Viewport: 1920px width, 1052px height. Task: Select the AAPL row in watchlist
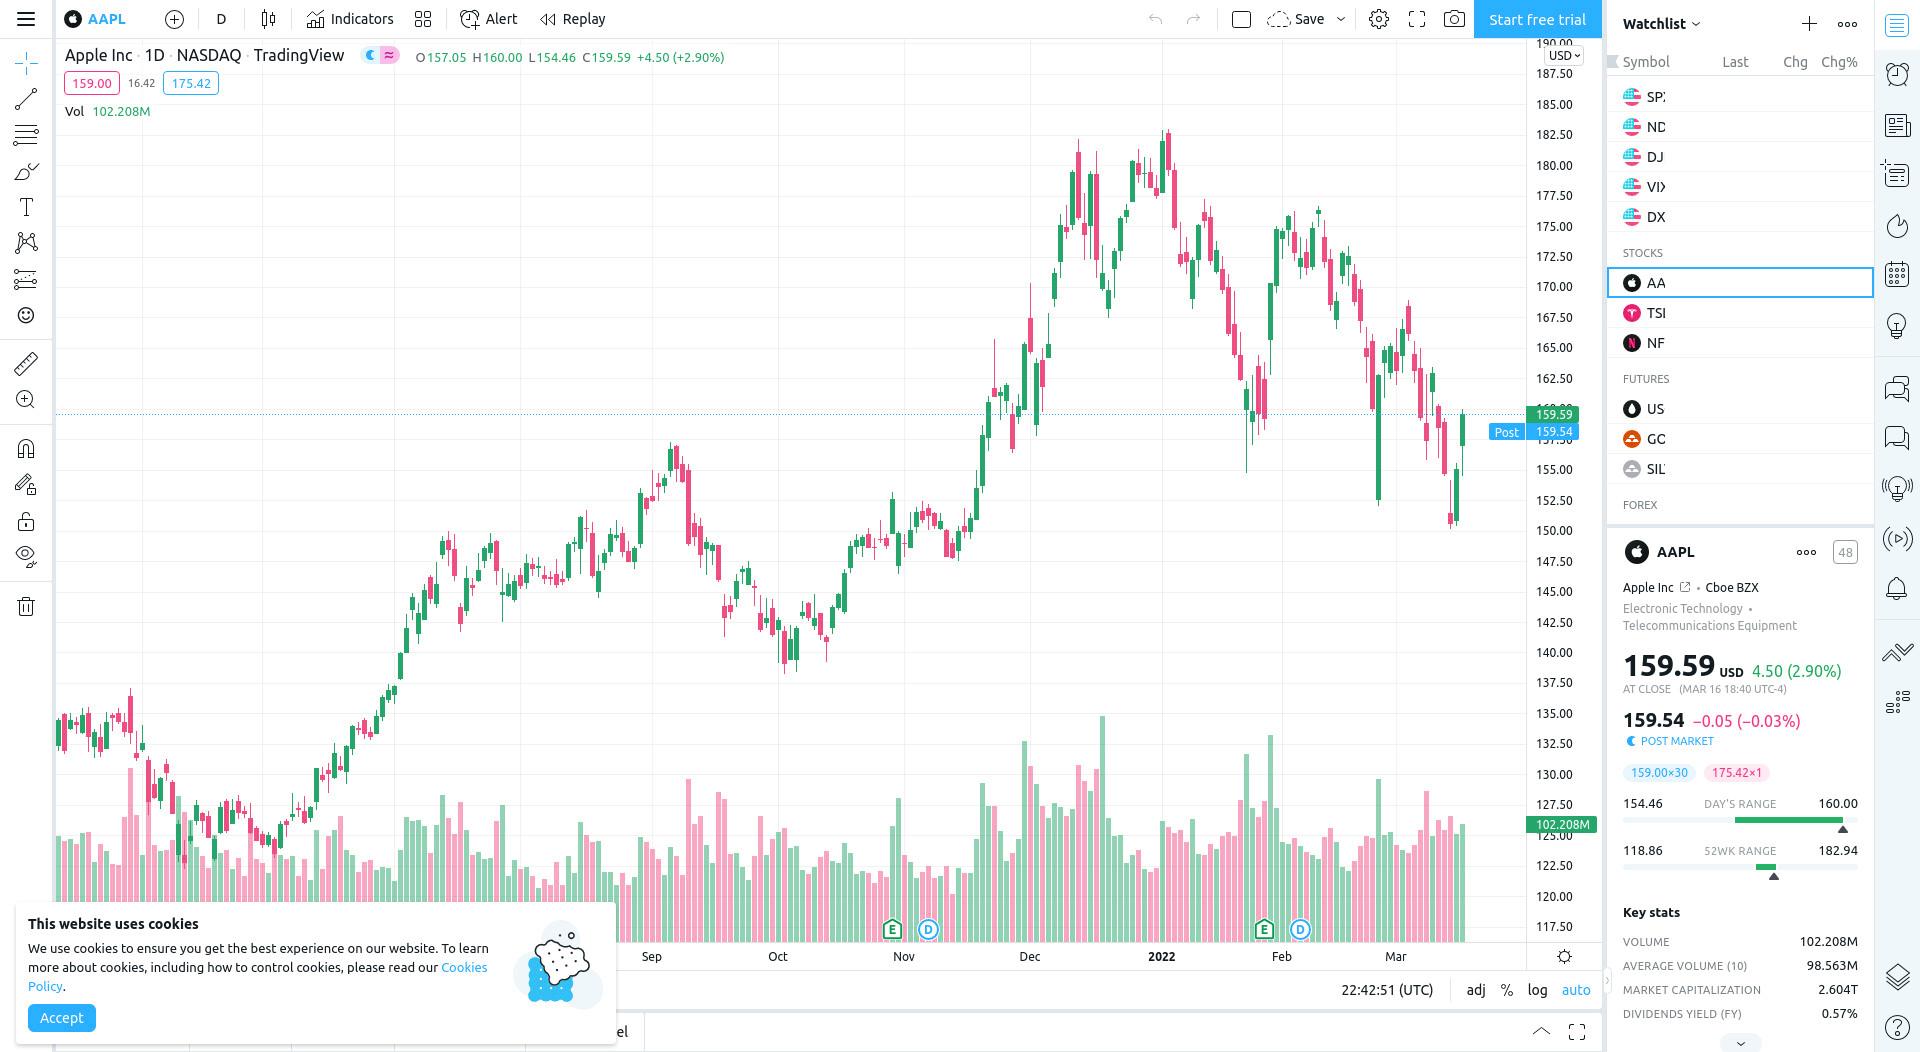(1740, 283)
